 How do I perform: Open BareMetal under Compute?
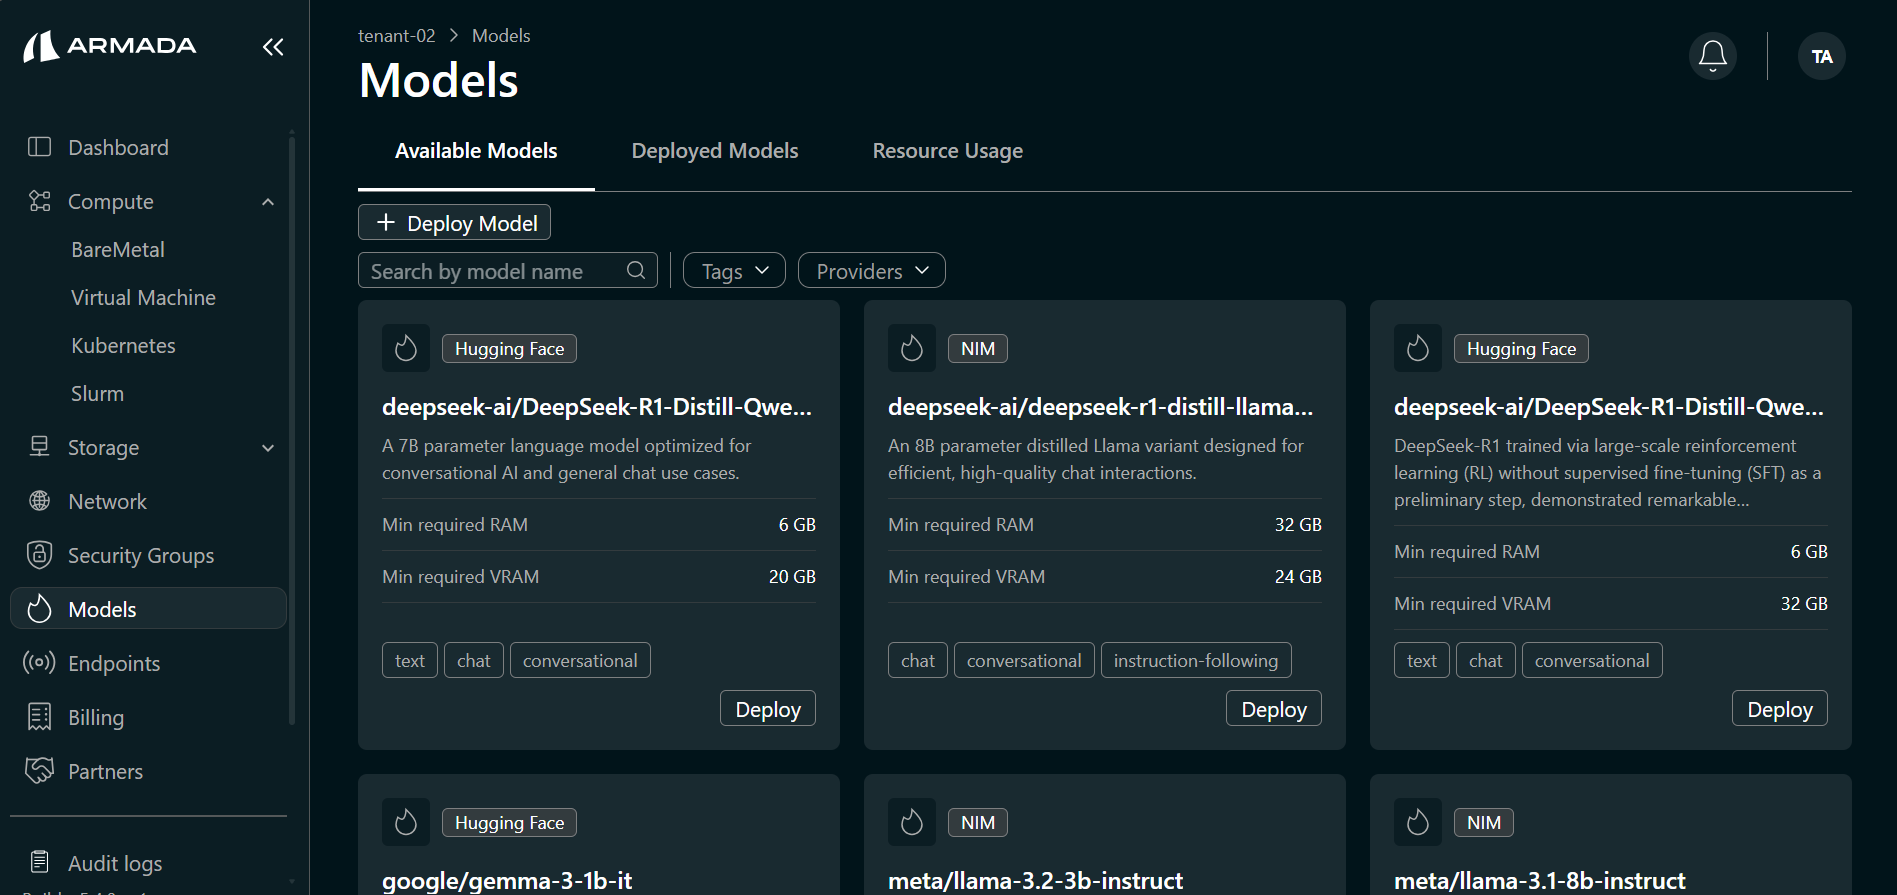(118, 250)
